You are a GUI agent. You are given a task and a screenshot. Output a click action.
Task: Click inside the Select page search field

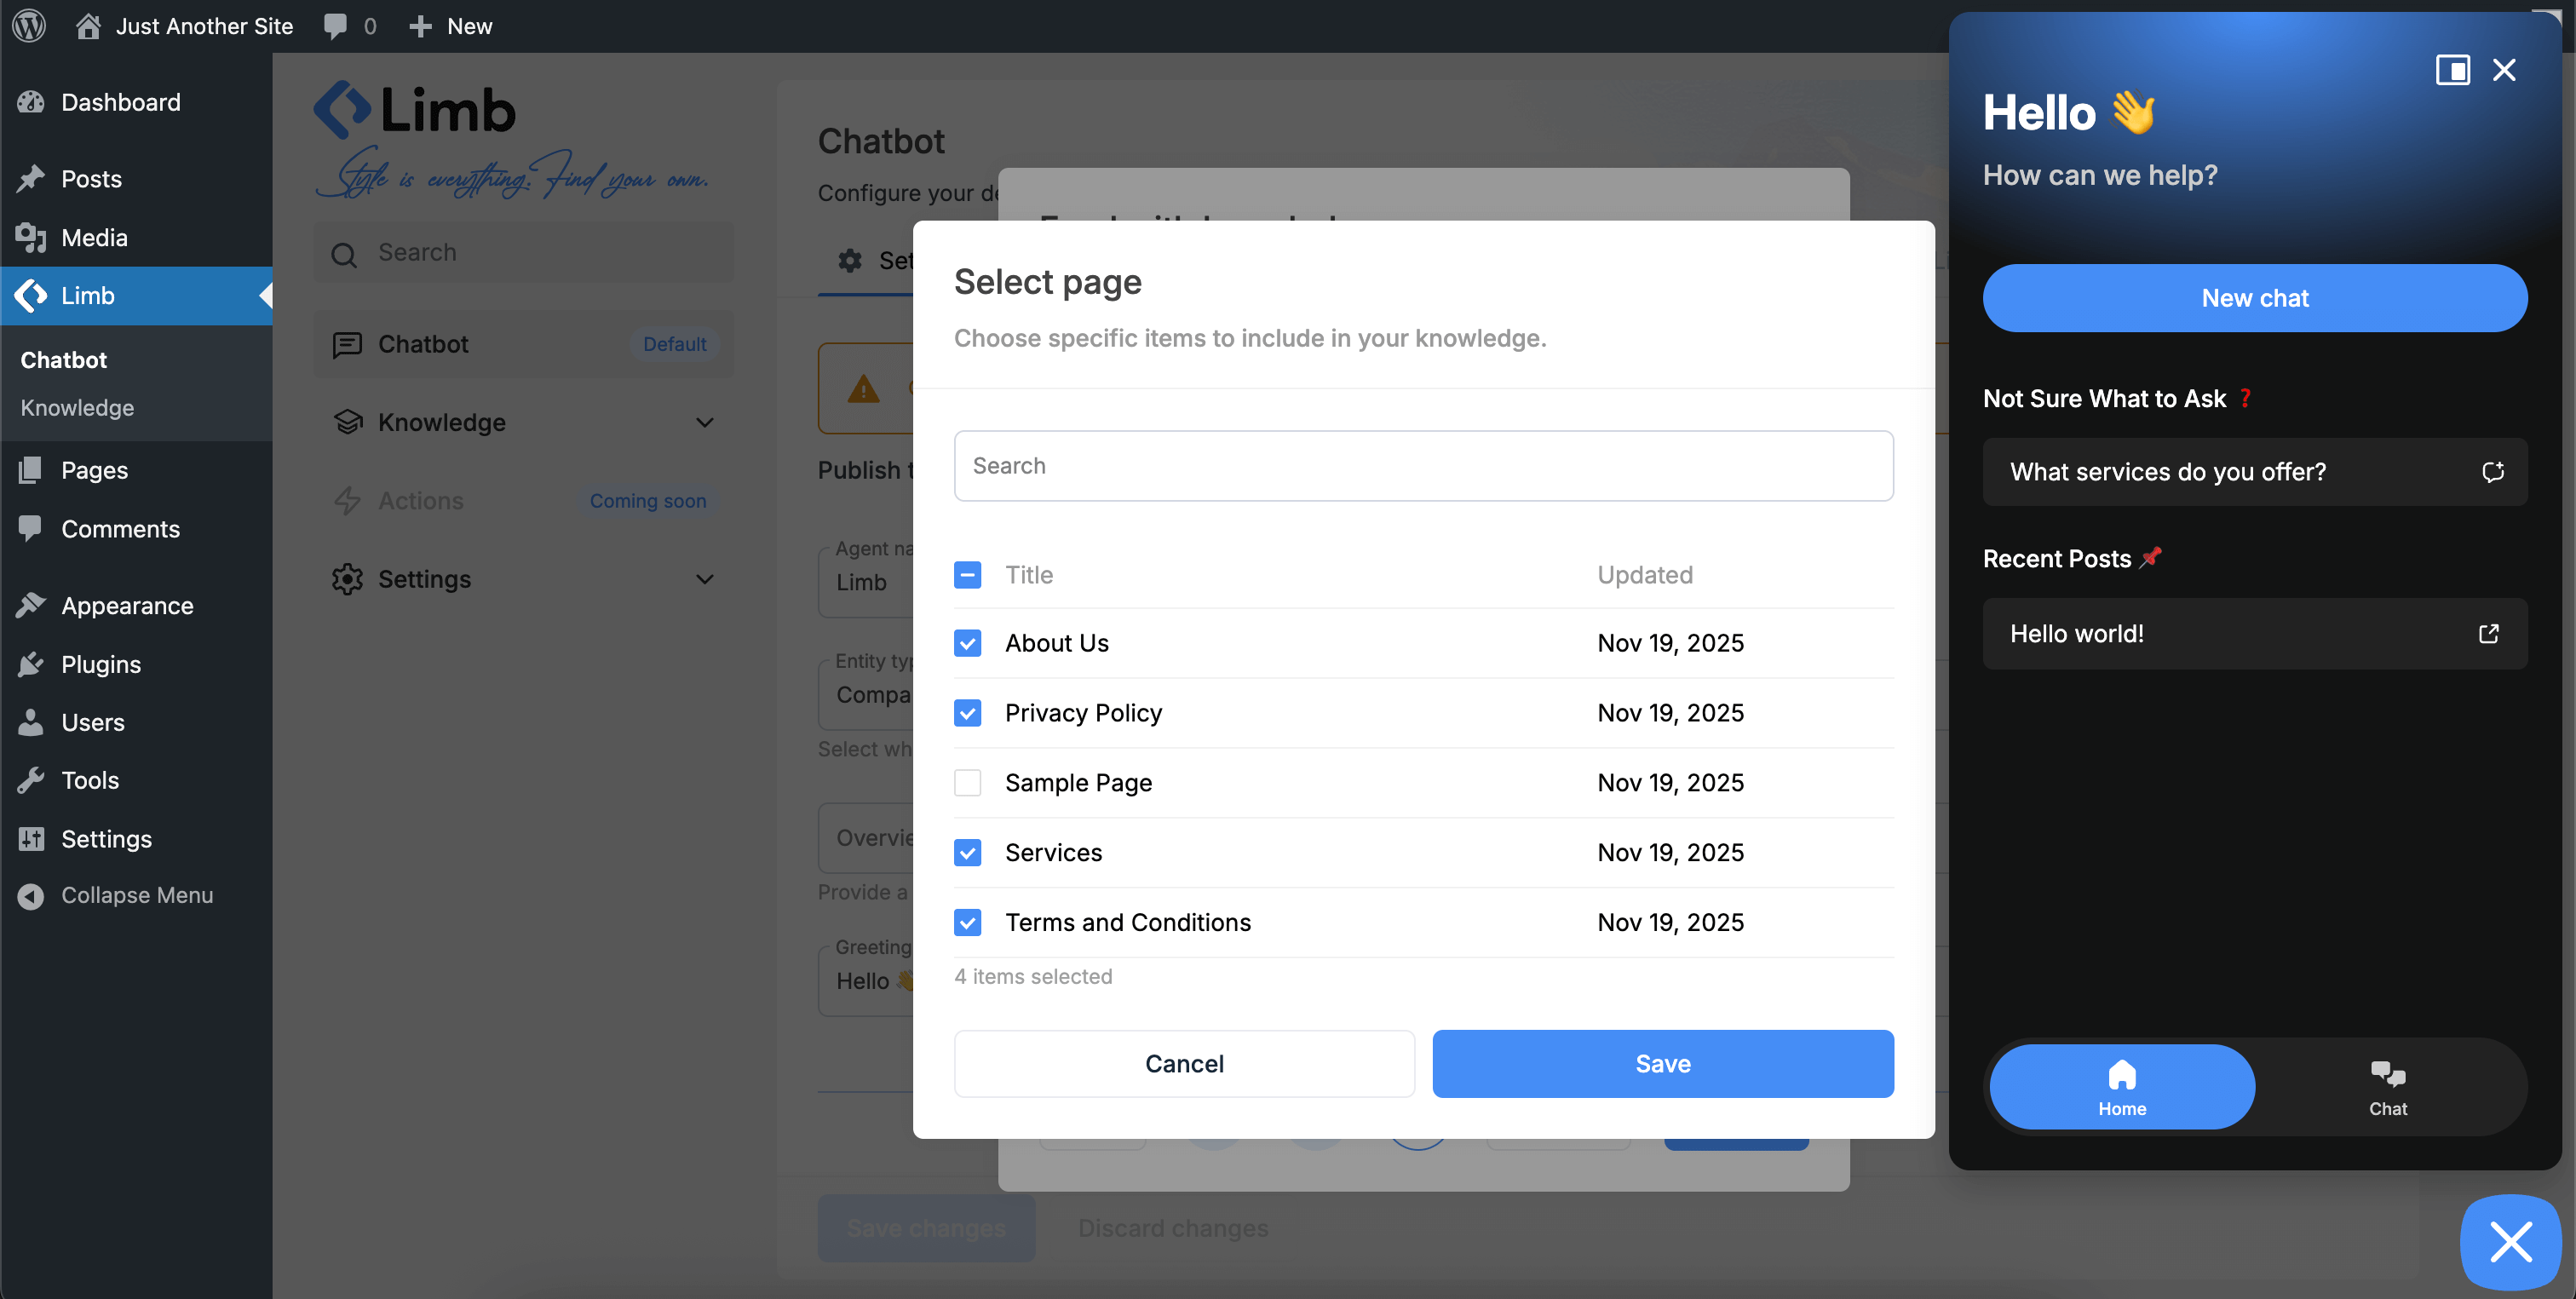tap(1423, 465)
